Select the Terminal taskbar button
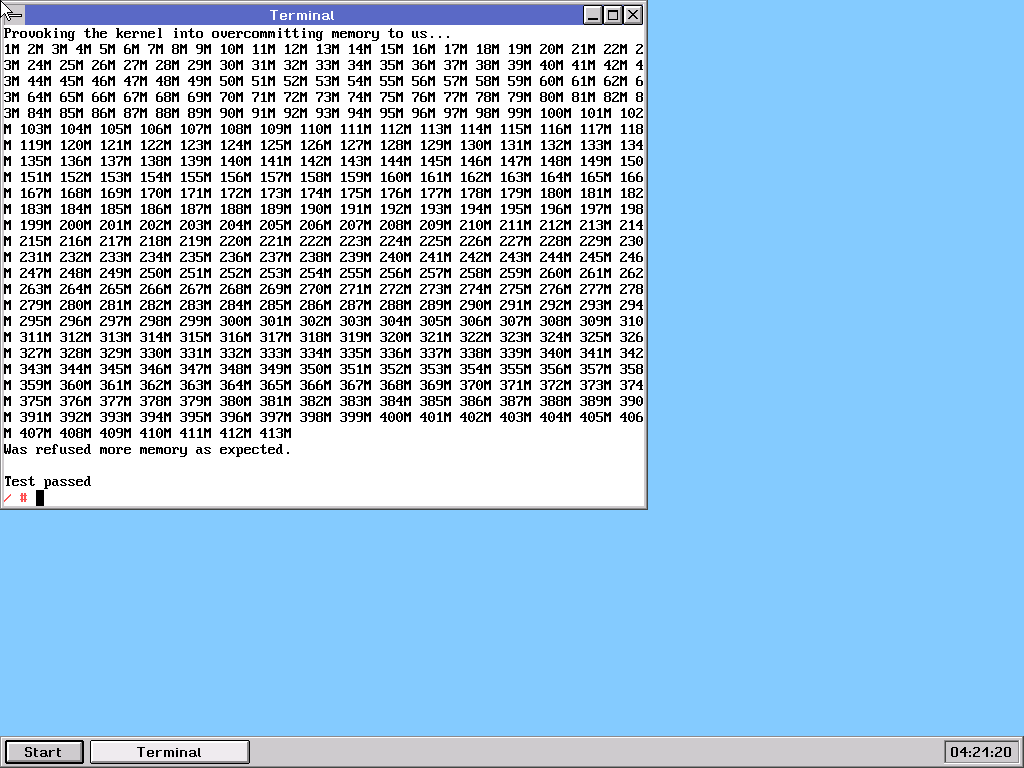This screenshot has height=768, width=1024. tap(169, 752)
